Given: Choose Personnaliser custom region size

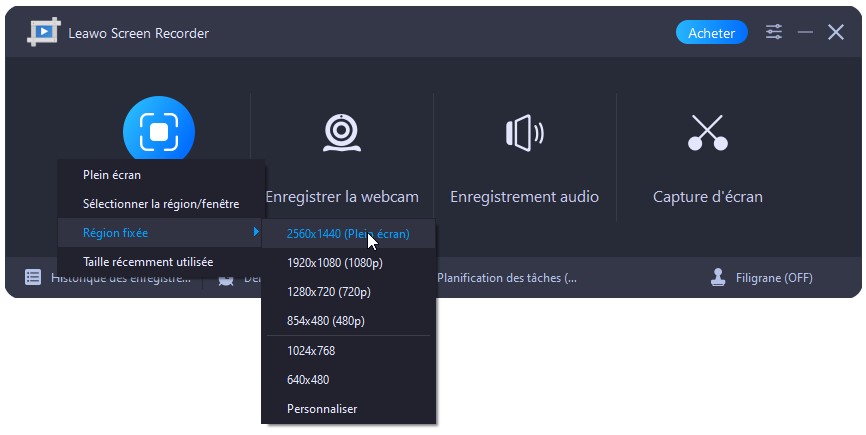Looking at the screenshot, I should 321,408.
